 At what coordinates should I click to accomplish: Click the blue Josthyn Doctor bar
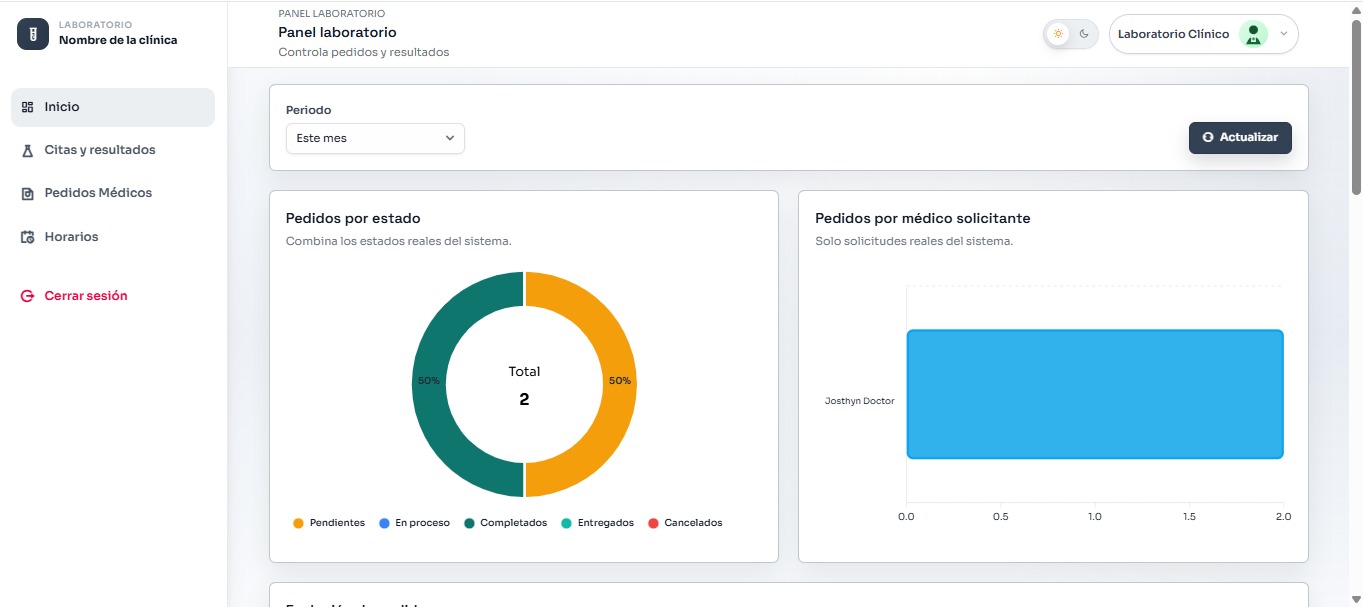coord(1095,394)
